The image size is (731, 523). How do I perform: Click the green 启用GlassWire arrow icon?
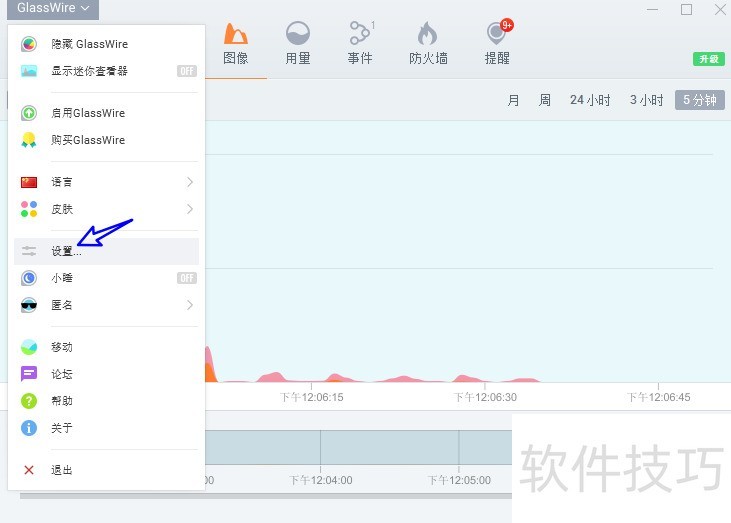pos(29,113)
